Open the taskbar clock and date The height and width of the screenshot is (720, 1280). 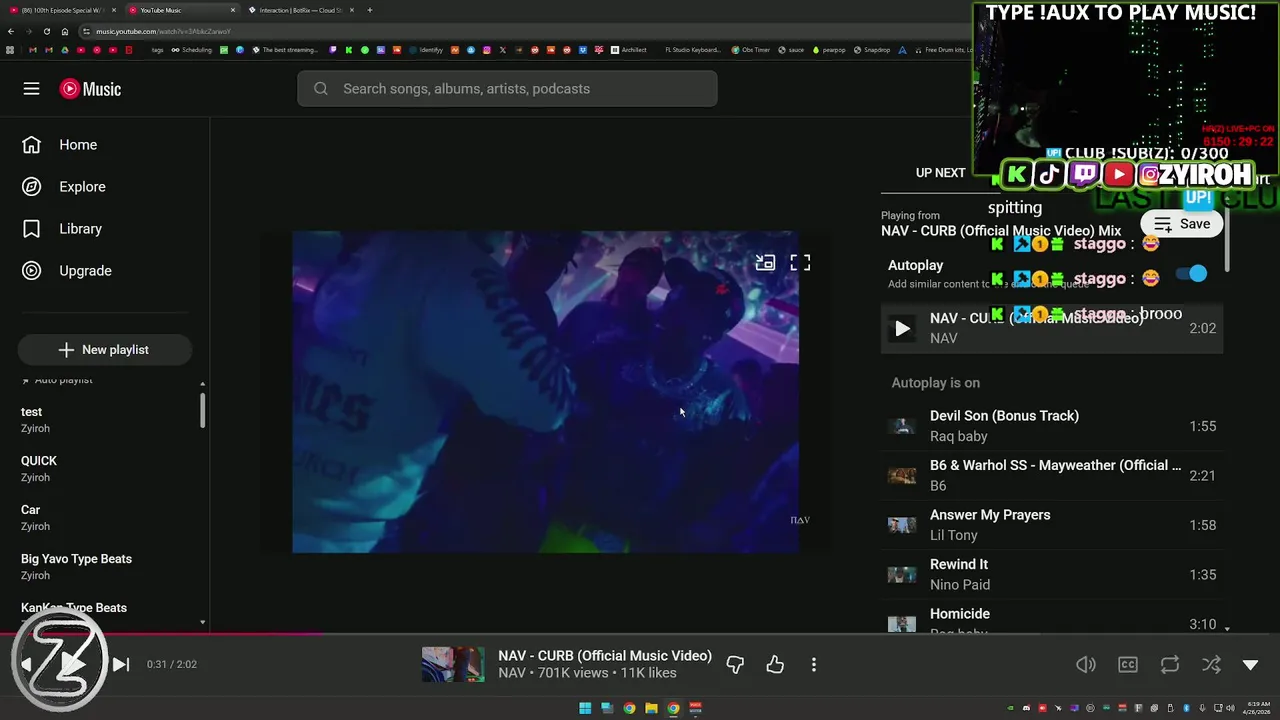click(1255, 708)
